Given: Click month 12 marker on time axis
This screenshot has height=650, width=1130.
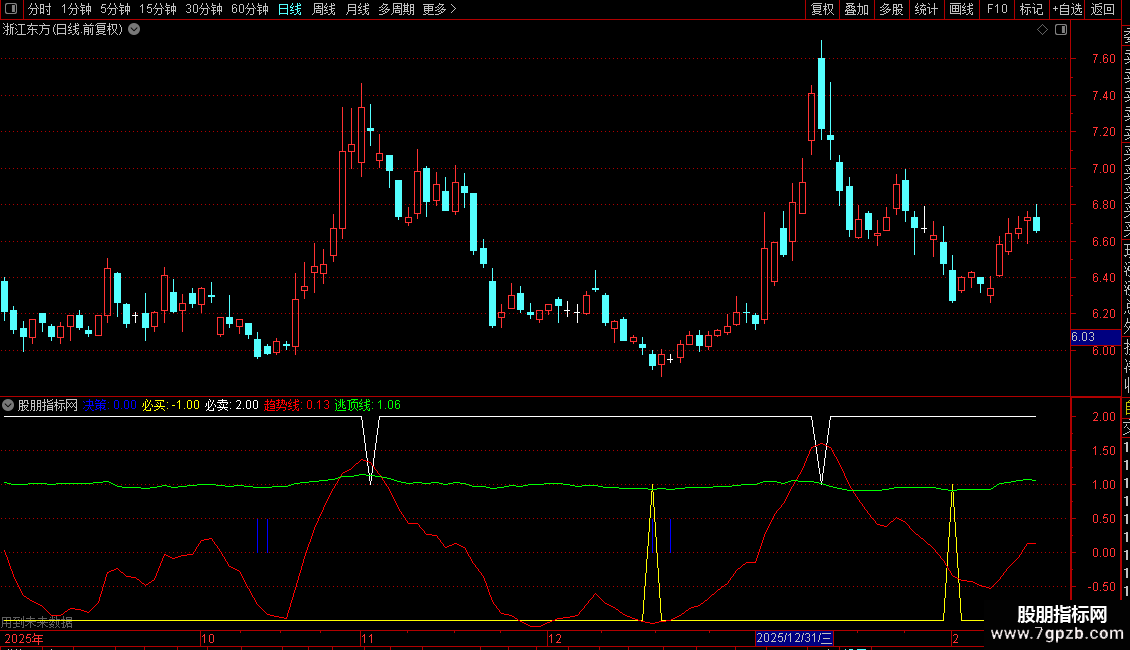Looking at the screenshot, I should (554, 638).
